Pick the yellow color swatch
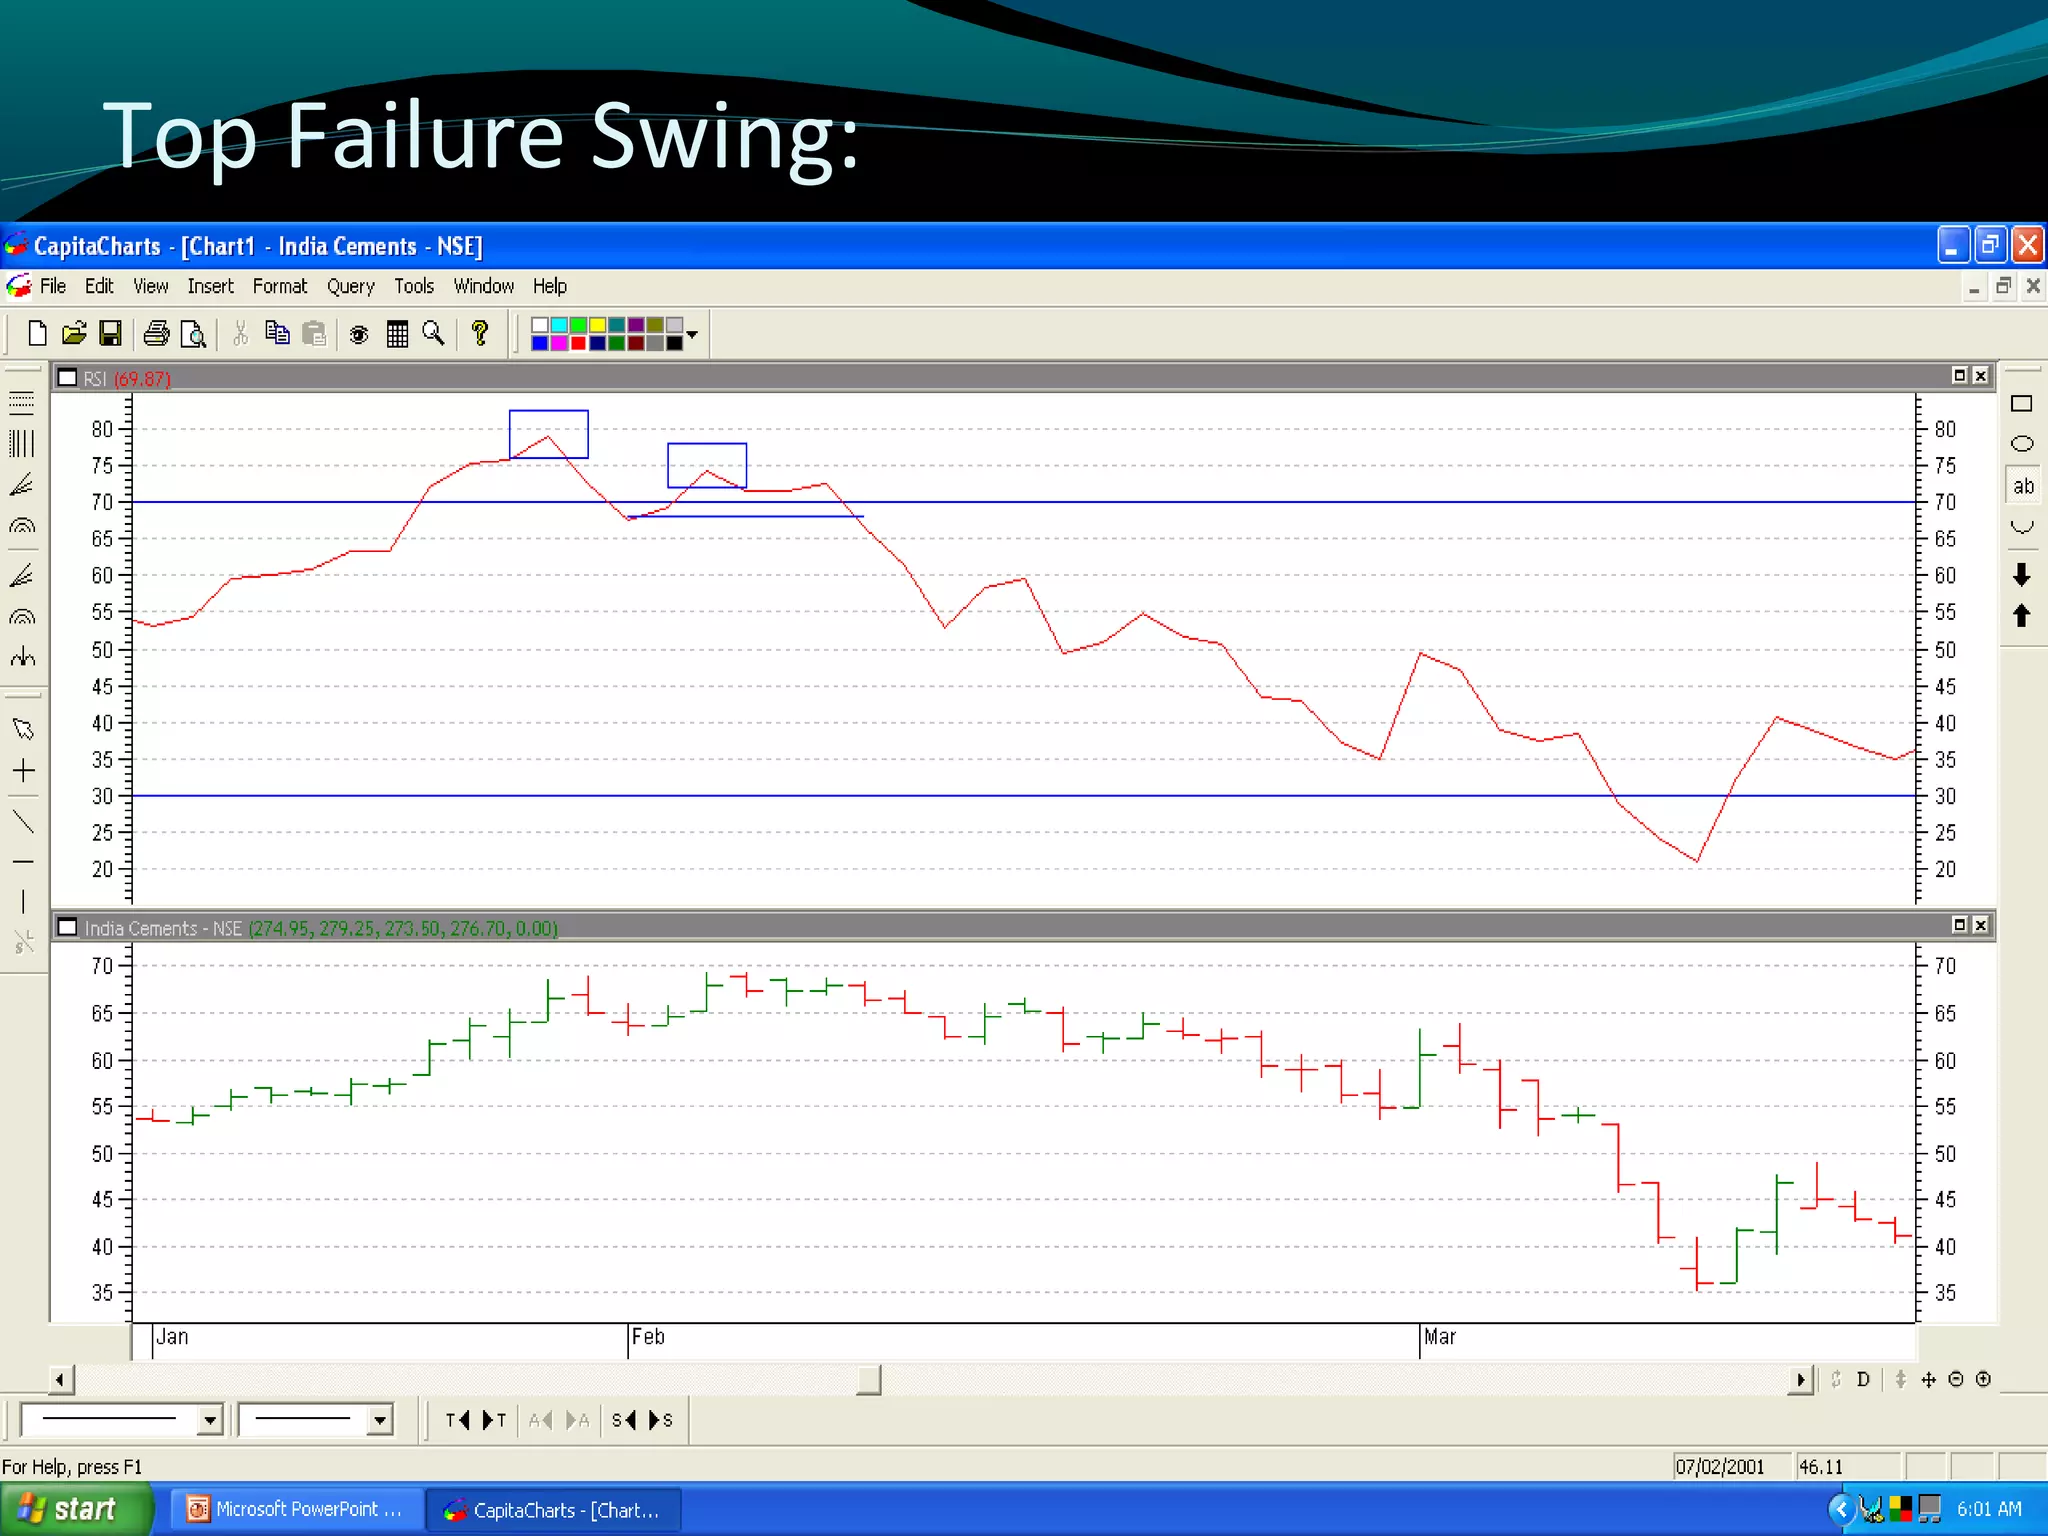The image size is (2048, 1536). click(597, 325)
